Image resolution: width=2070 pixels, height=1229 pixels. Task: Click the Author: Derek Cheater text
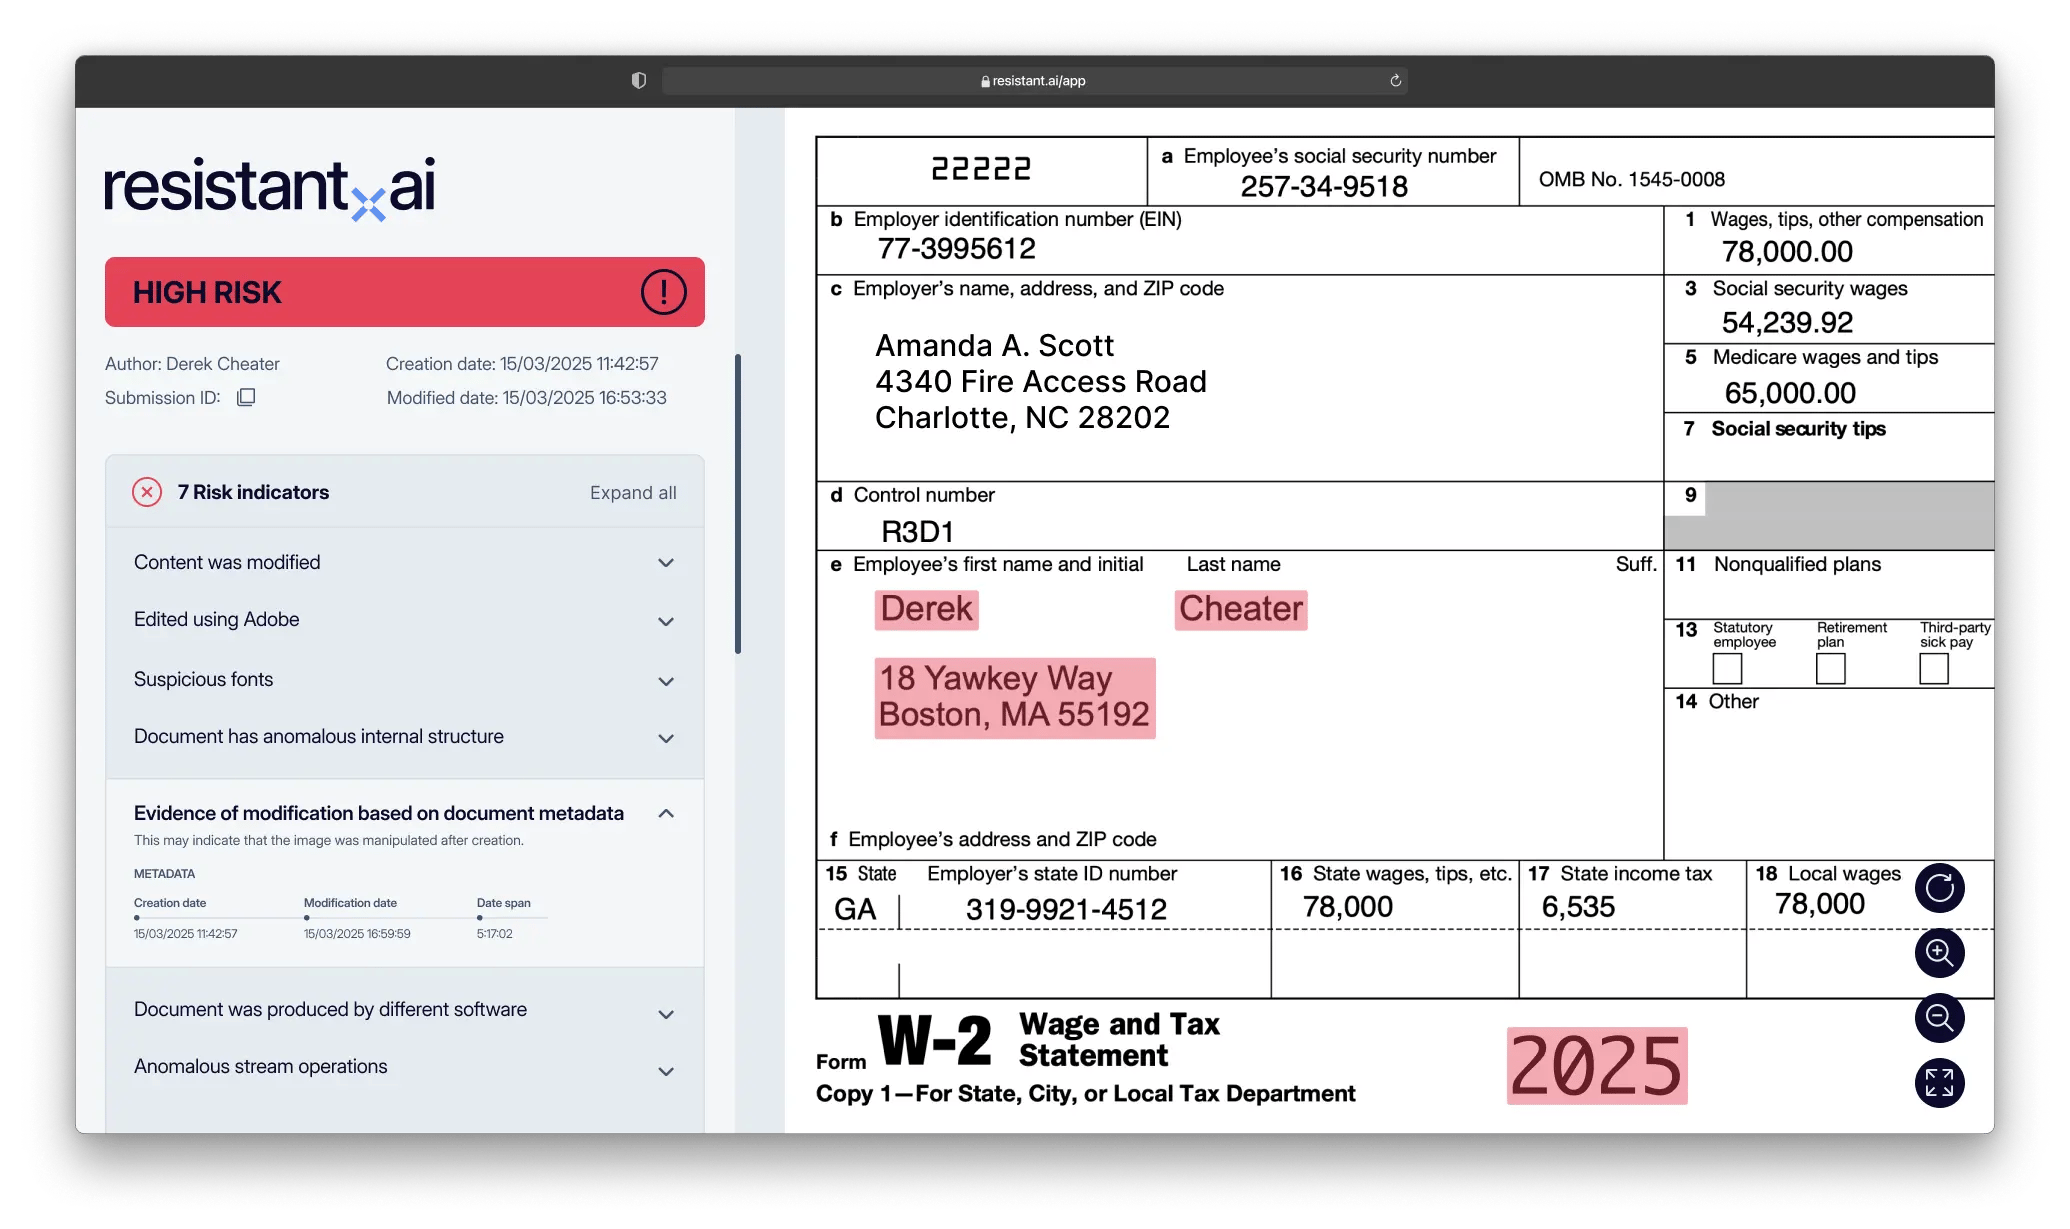point(192,364)
